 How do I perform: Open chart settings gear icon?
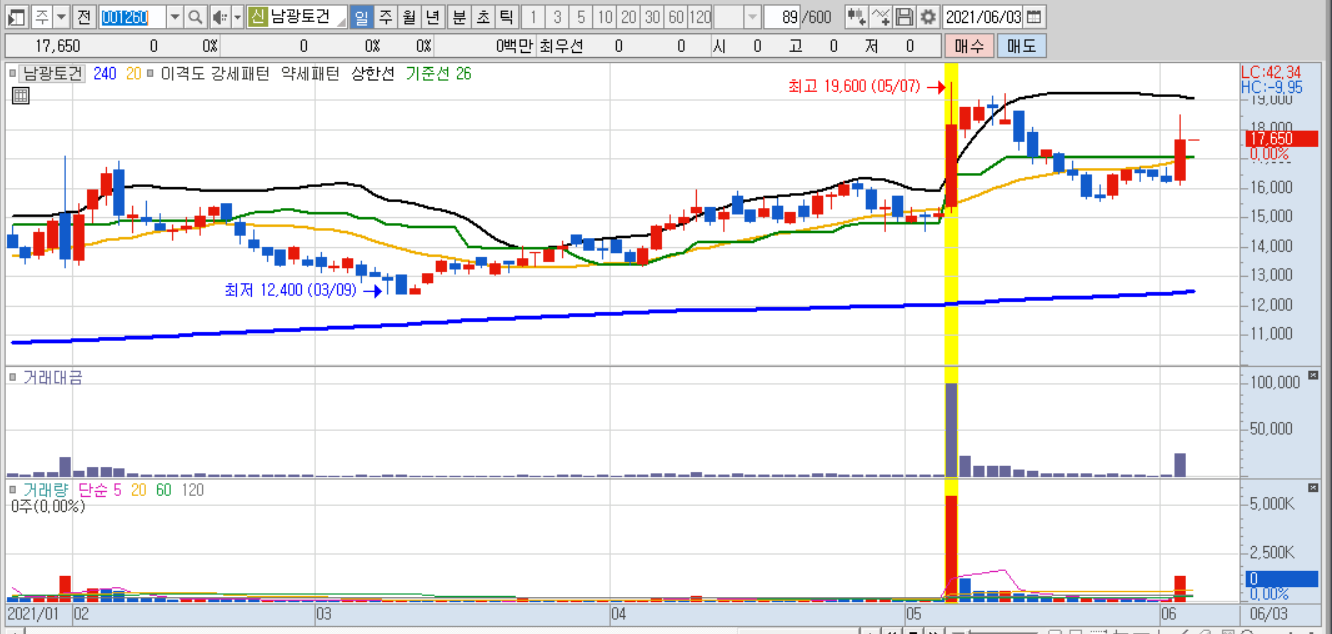click(x=928, y=17)
